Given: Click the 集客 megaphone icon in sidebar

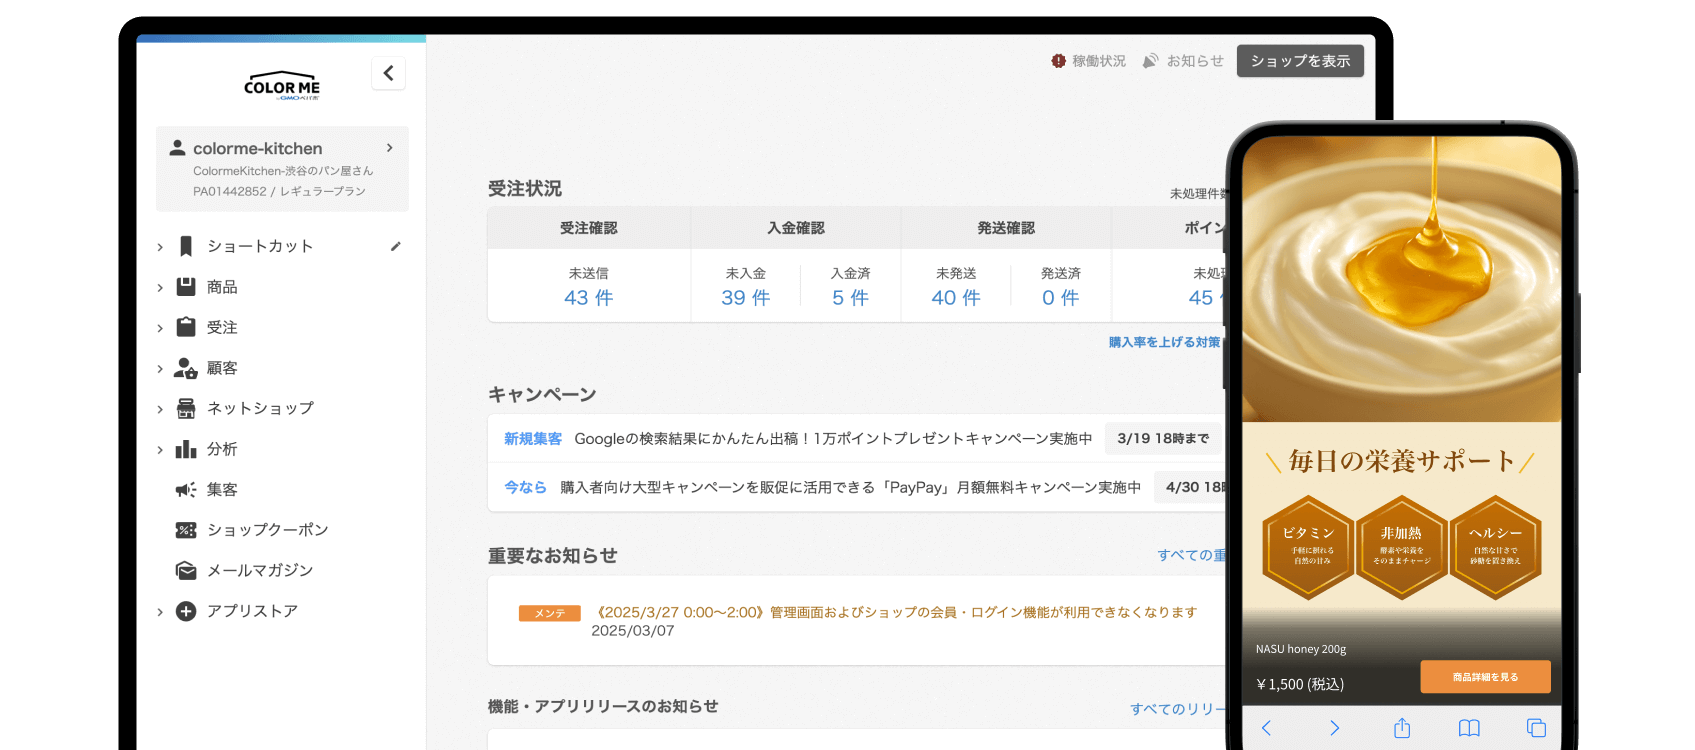Looking at the screenshot, I should pos(186,490).
